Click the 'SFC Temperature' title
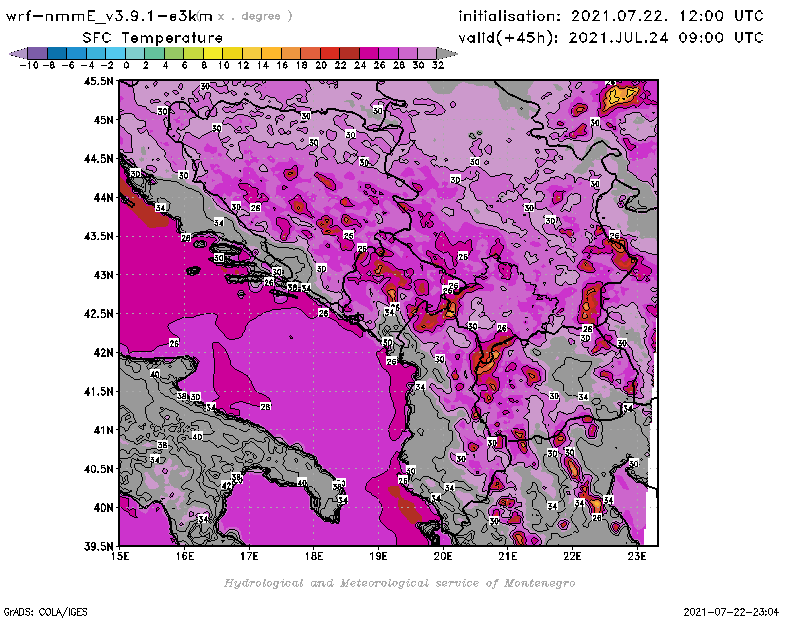 click(153, 38)
